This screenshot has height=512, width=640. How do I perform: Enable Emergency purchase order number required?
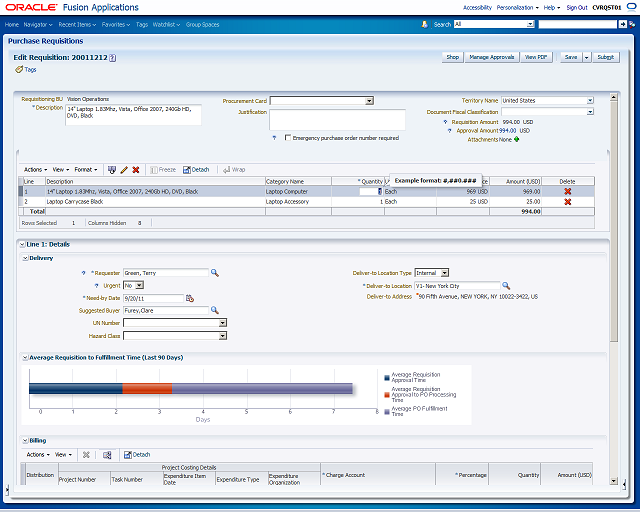(x=288, y=138)
